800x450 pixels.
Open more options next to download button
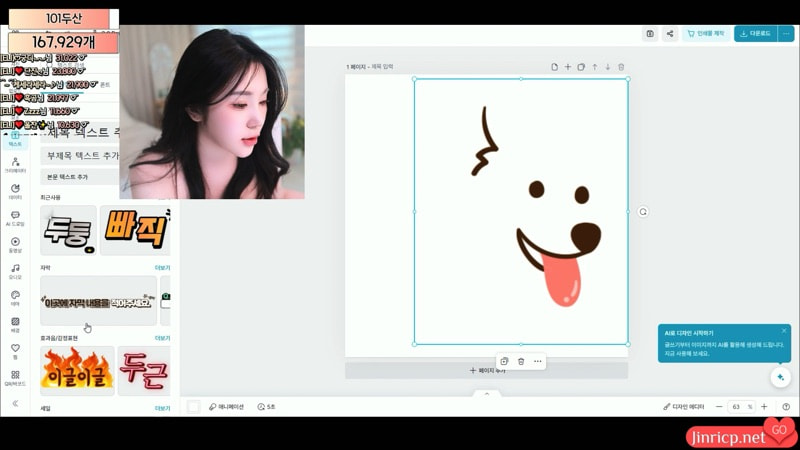pos(787,33)
